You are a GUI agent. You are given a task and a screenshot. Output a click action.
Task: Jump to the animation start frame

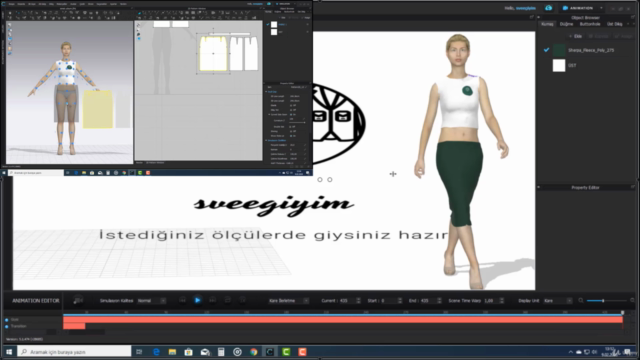182,300
